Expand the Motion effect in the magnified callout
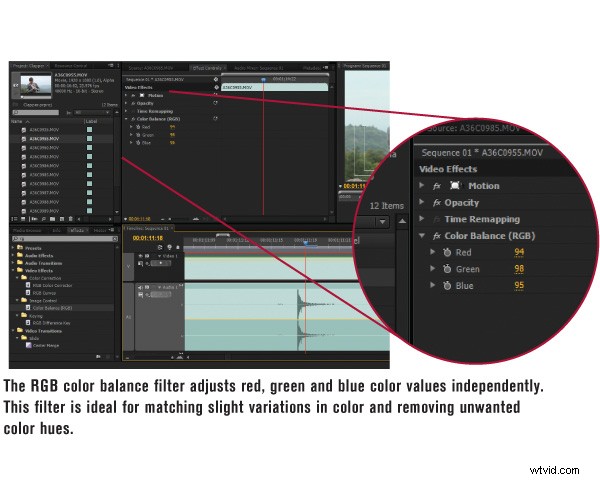600x480 pixels. pyautogui.click(x=422, y=185)
